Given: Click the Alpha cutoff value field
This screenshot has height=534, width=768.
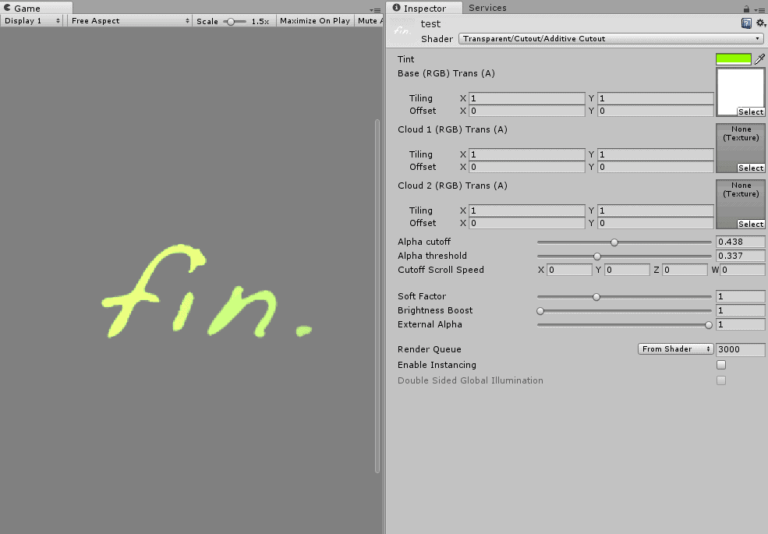Looking at the screenshot, I should pyautogui.click(x=740, y=242).
